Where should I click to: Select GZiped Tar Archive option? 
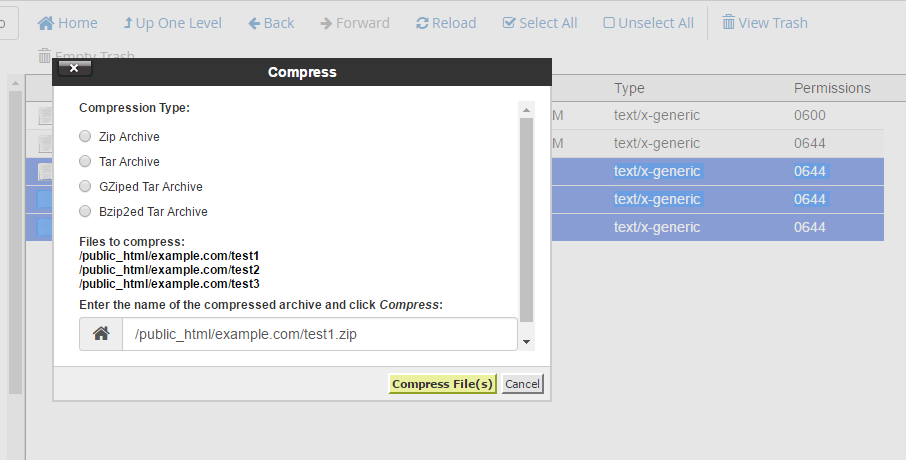(85, 187)
